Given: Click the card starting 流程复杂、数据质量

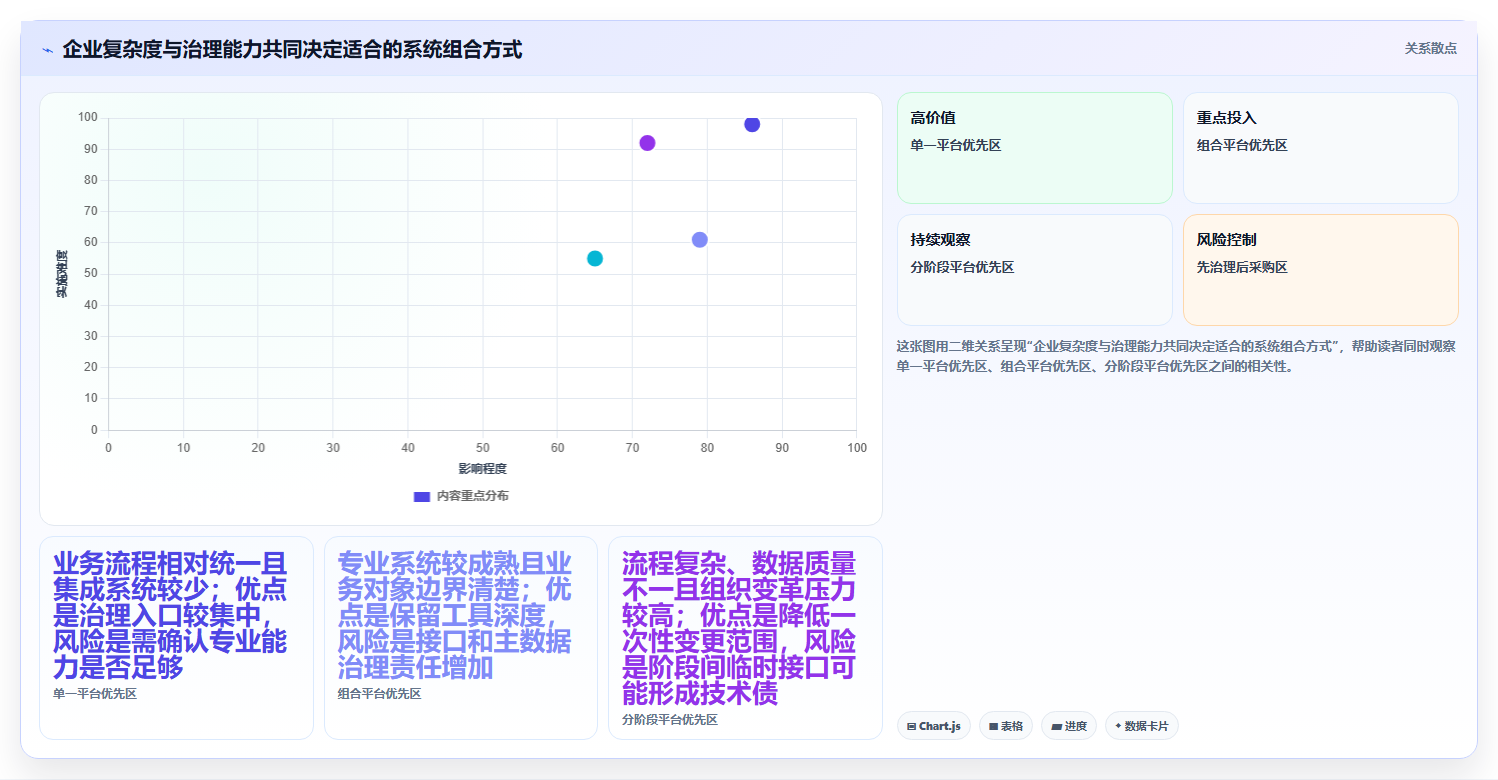Looking at the screenshot, I should tap(745, 638).
